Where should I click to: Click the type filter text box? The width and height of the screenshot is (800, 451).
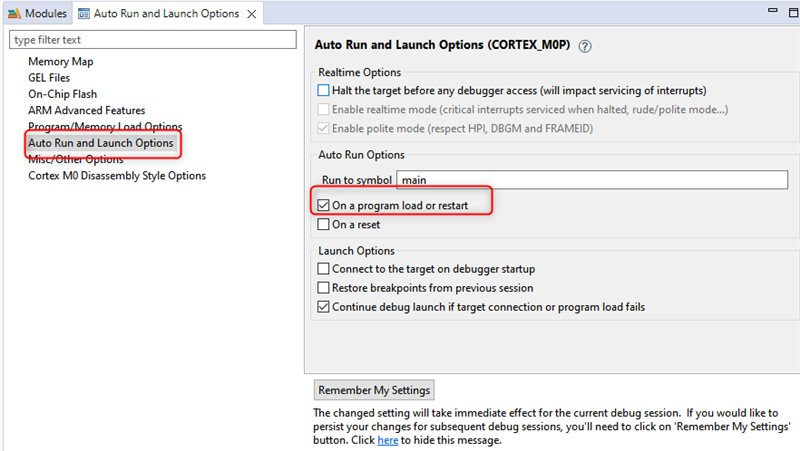[x=153, y=40]
